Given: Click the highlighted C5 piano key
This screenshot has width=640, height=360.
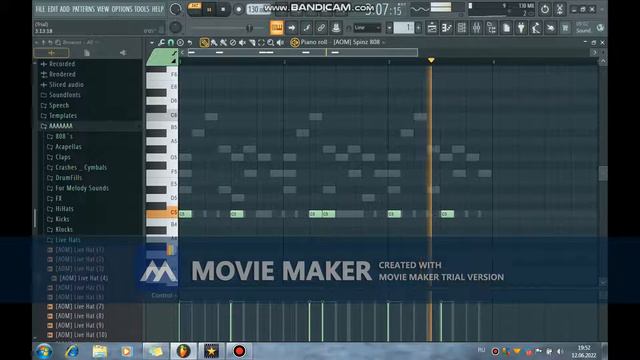Looking at the screenshot, I should pyautogui.click(x=162, y=213).
